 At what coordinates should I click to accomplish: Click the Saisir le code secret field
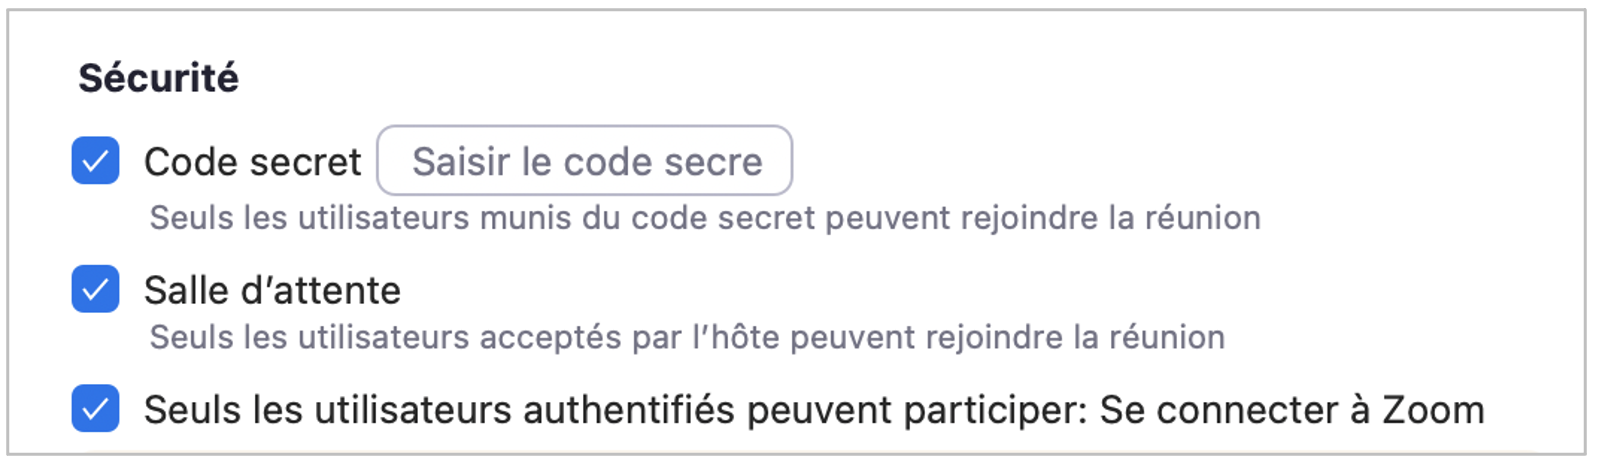pyautogui.click(x=585, y=161)
